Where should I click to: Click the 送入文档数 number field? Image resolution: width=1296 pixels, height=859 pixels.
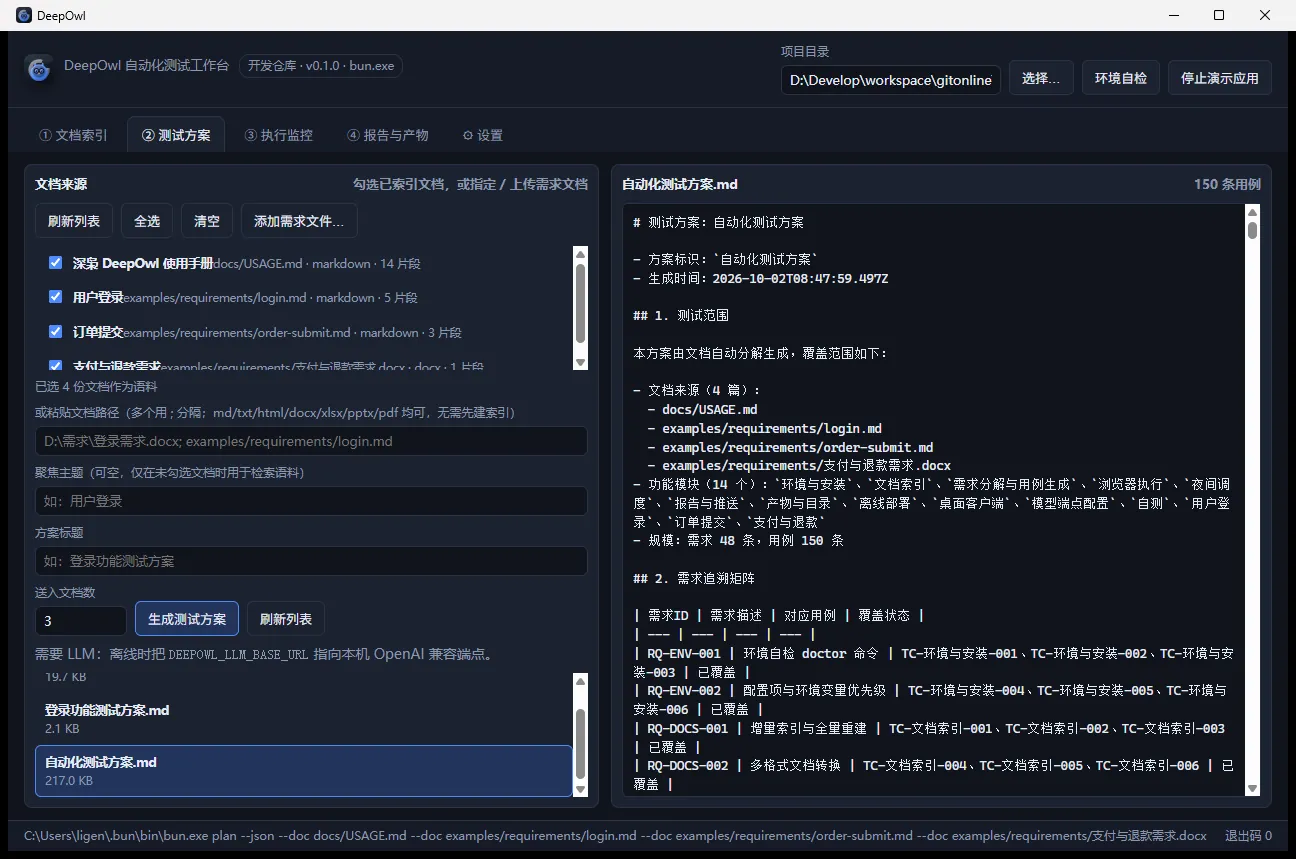tap(81, 621)
